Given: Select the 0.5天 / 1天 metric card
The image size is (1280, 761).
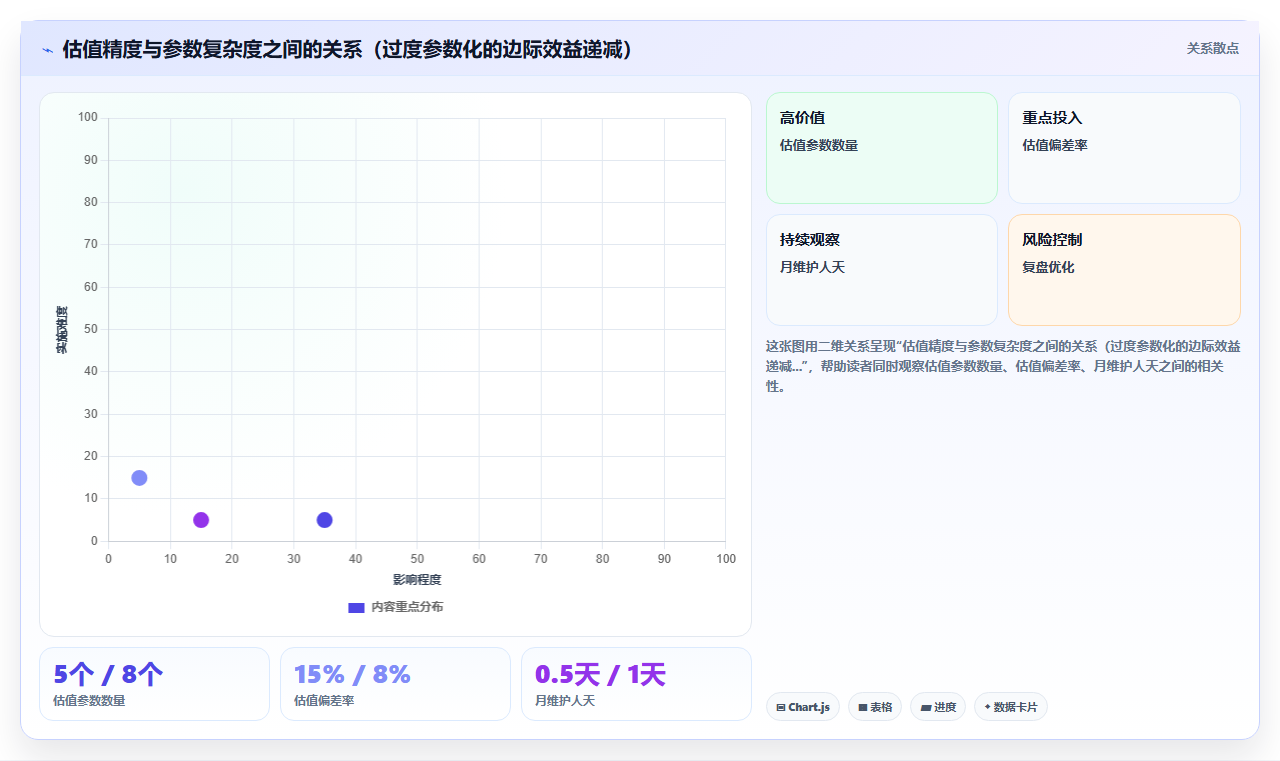Looking at the screenshot, I should [x=636, y=684].
